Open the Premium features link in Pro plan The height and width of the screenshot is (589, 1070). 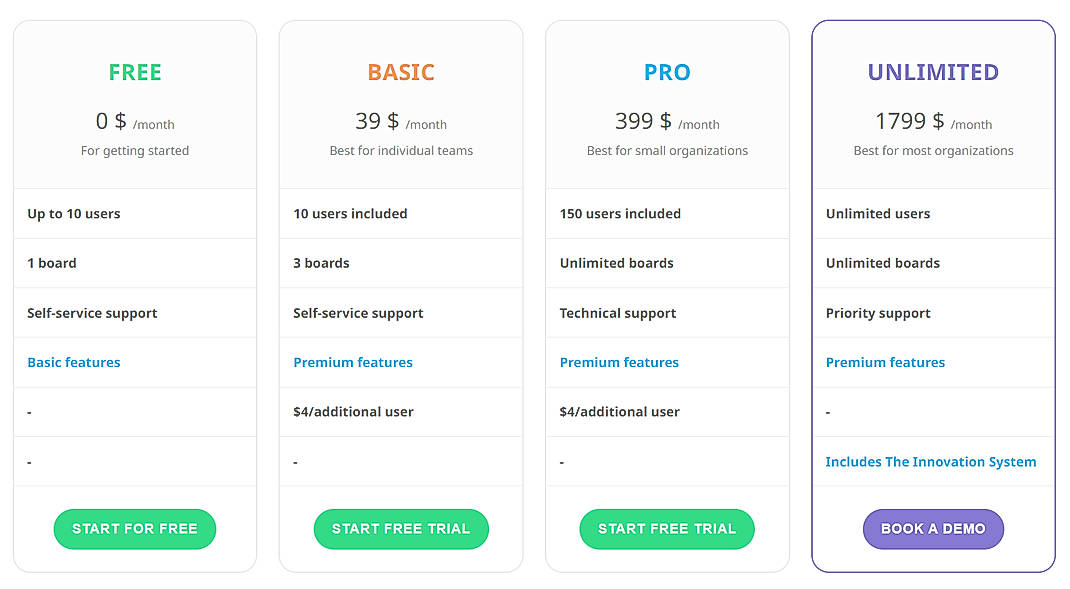[618, 362]
